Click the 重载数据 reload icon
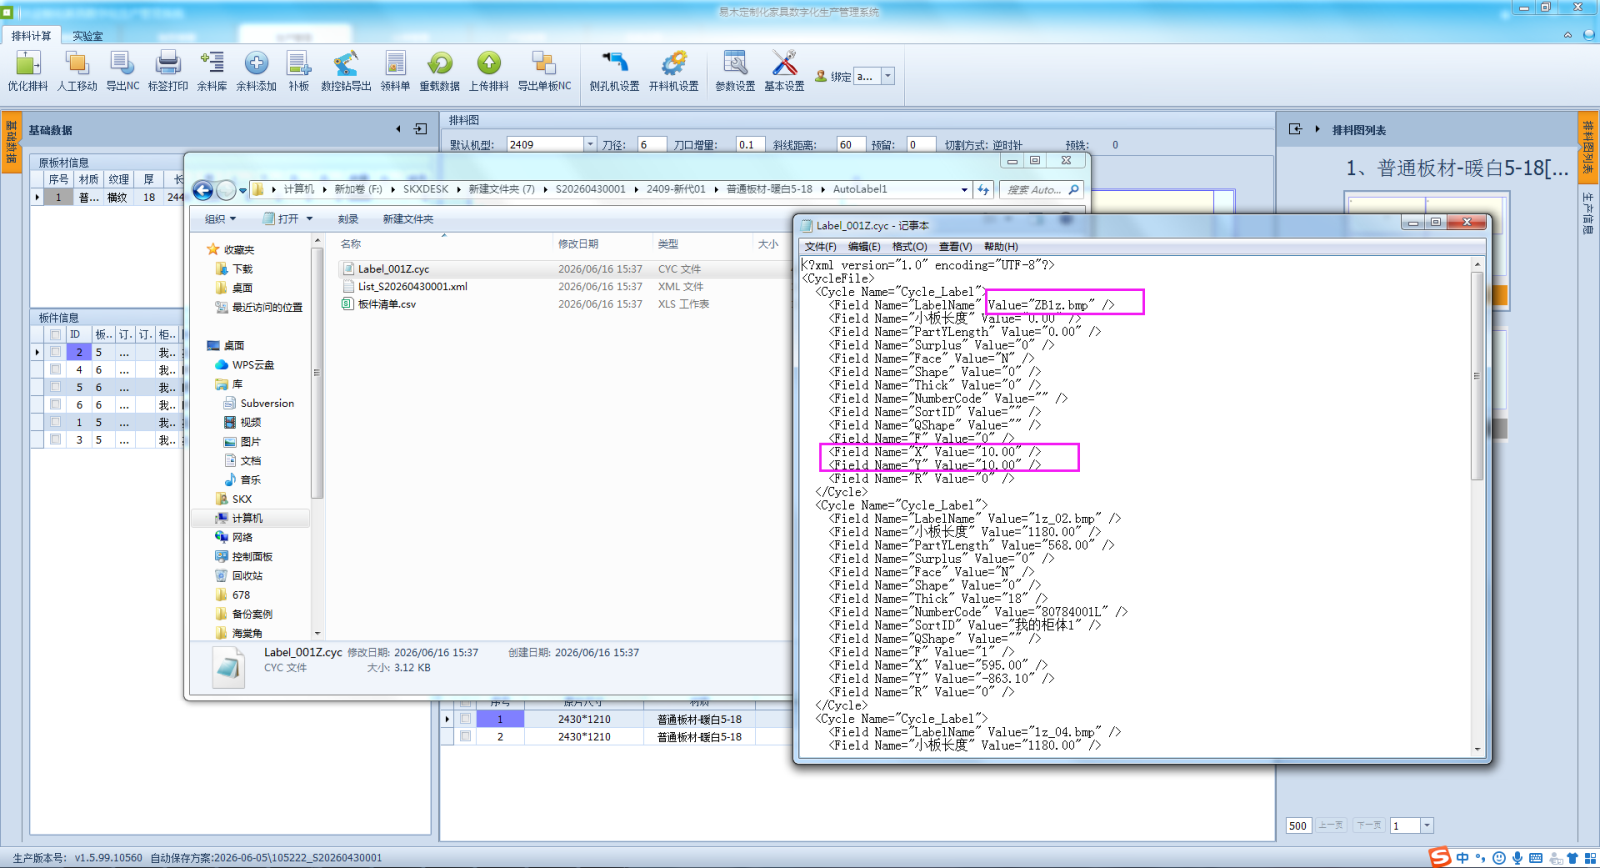The image size is (1600, 868). click(x=439, y=71)
